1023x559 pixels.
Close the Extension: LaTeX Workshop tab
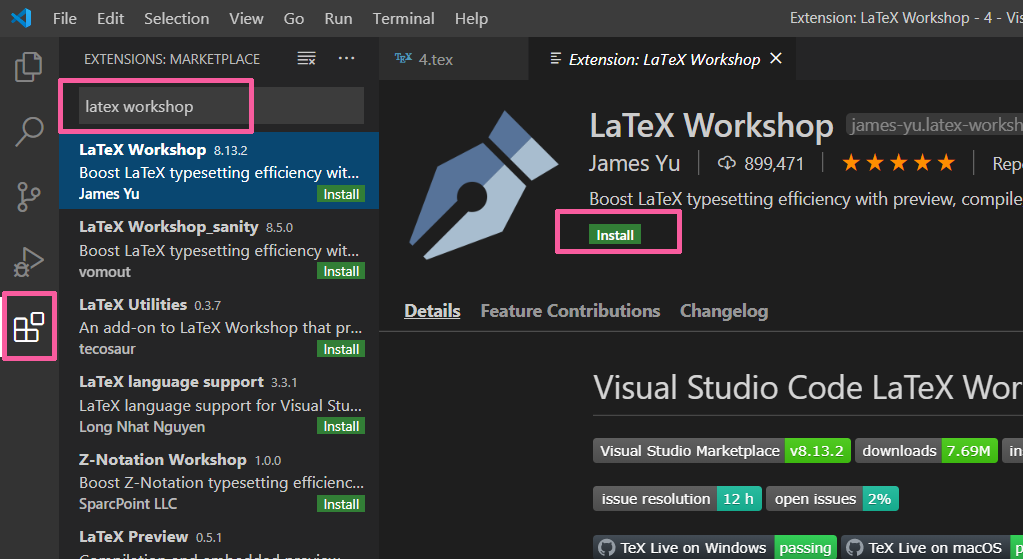coord(776,59)
